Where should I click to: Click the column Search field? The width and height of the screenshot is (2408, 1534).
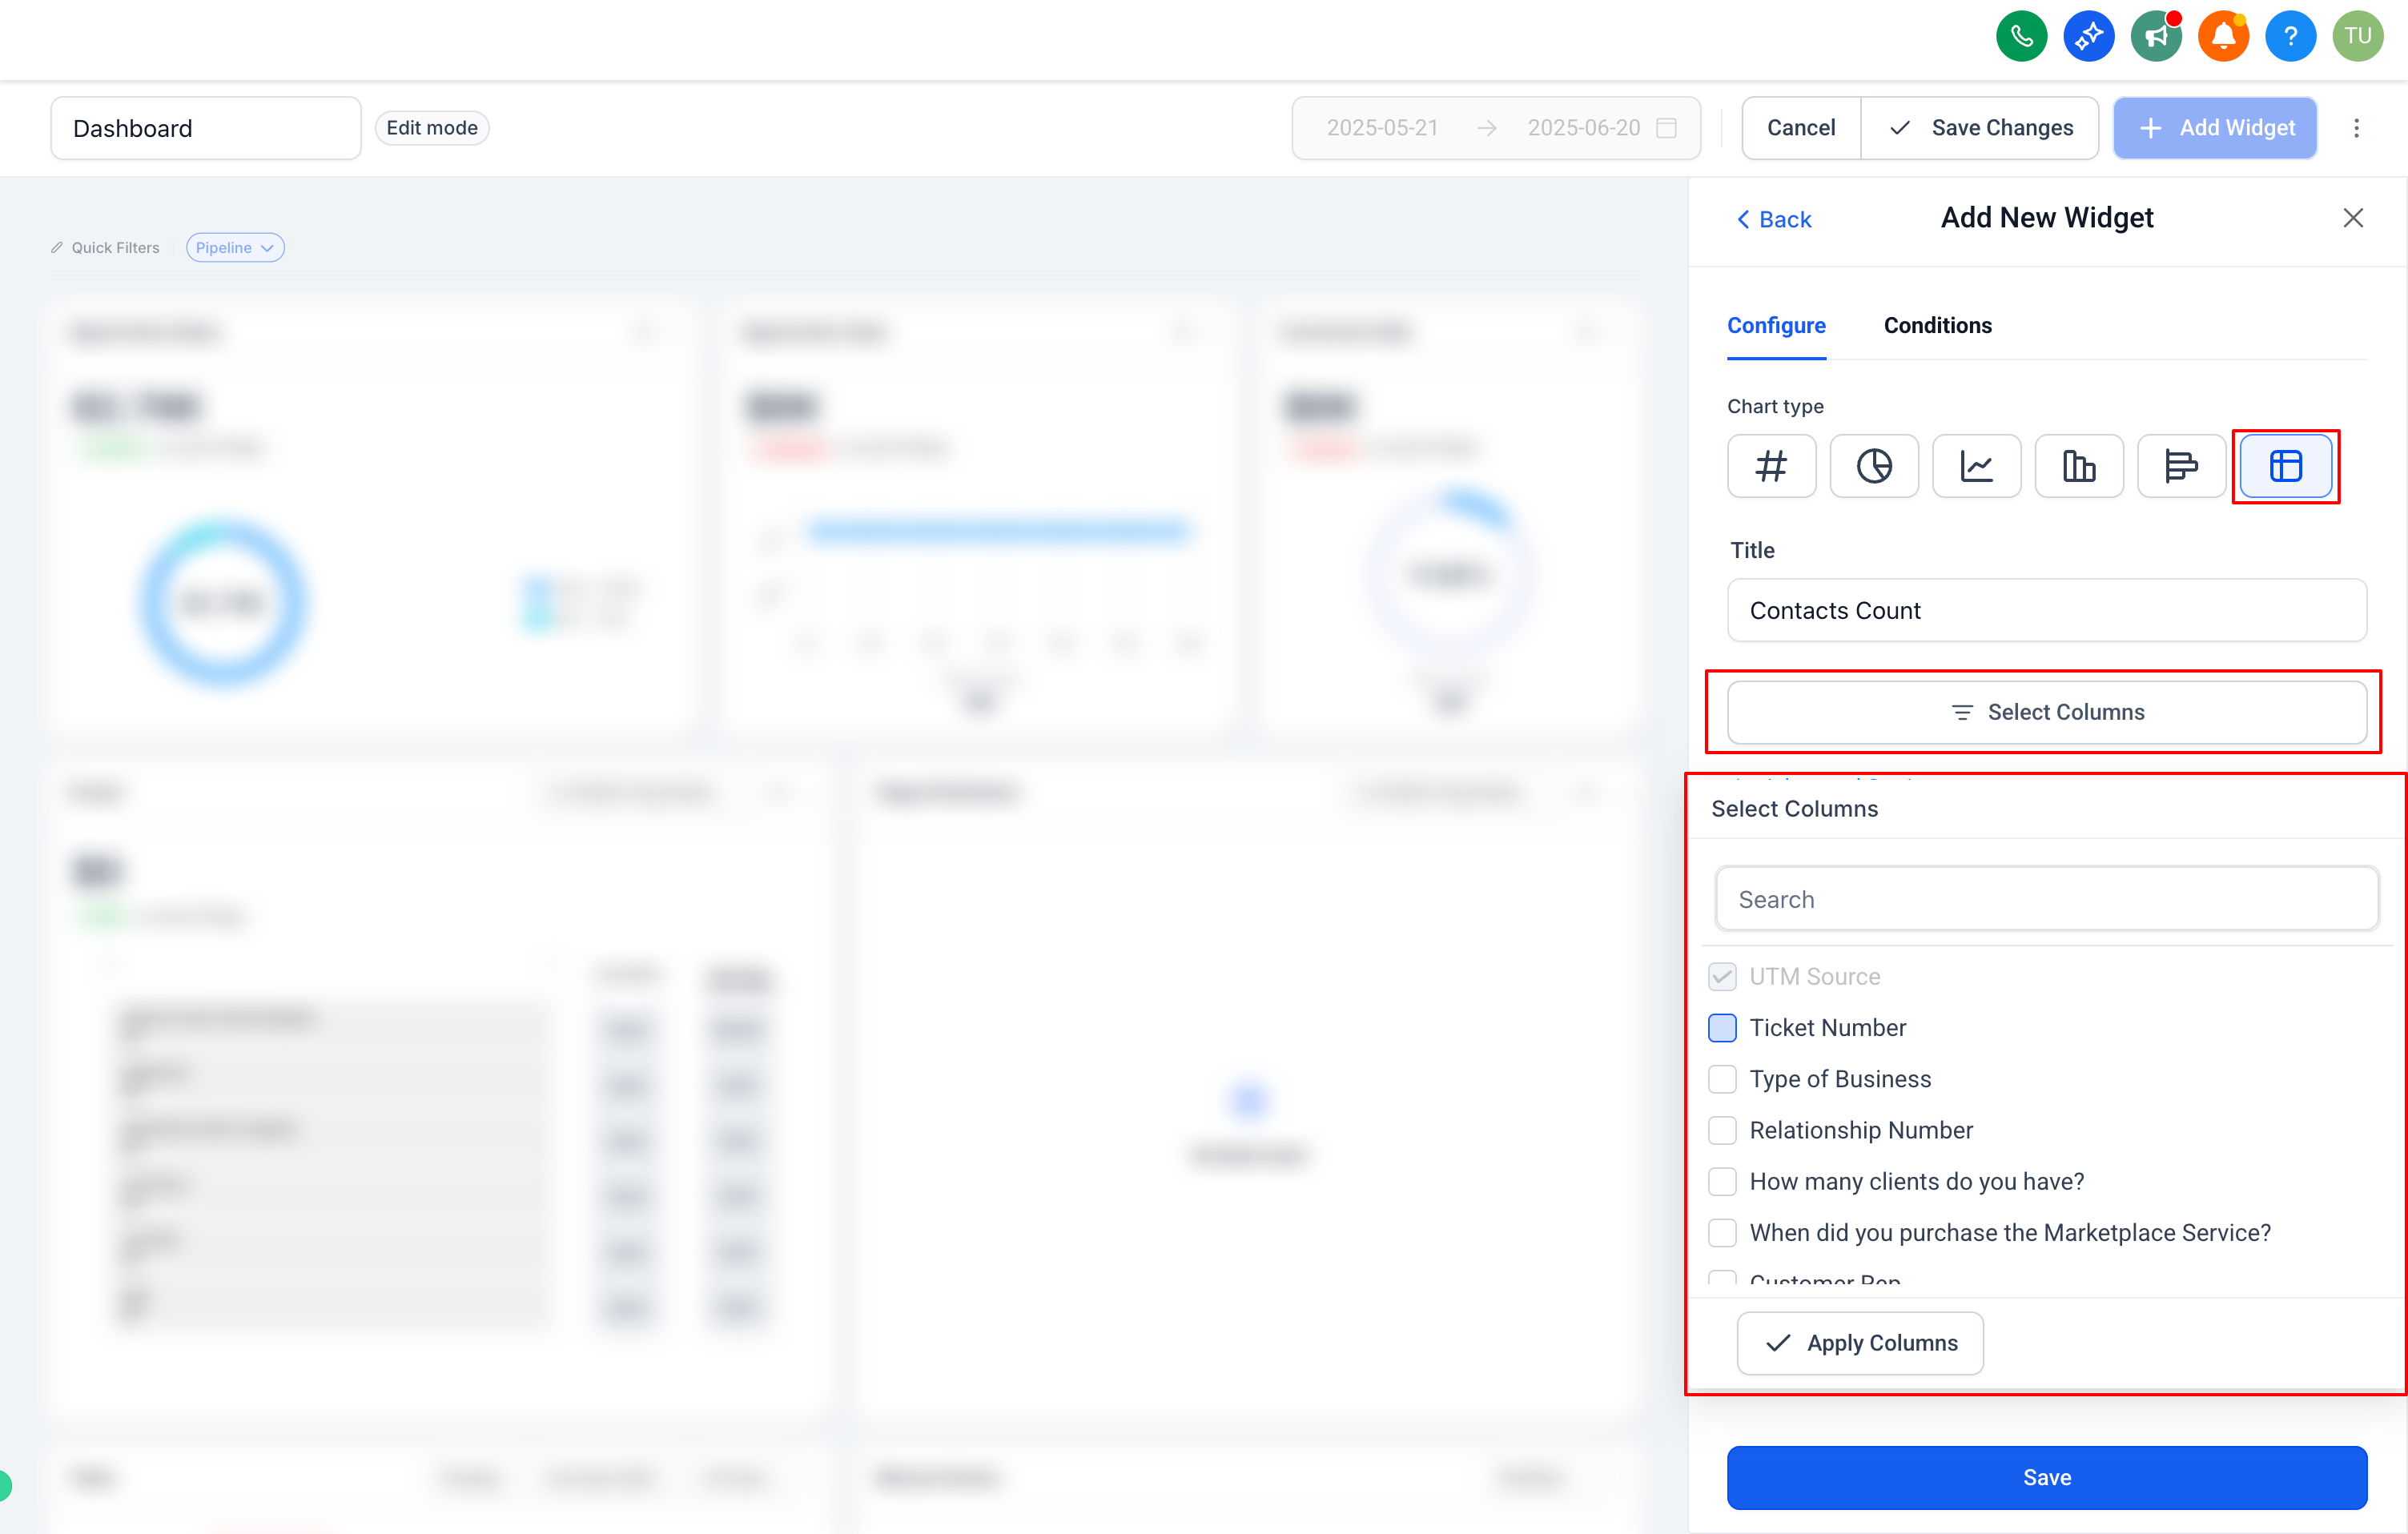click(x=2046, y=899)
